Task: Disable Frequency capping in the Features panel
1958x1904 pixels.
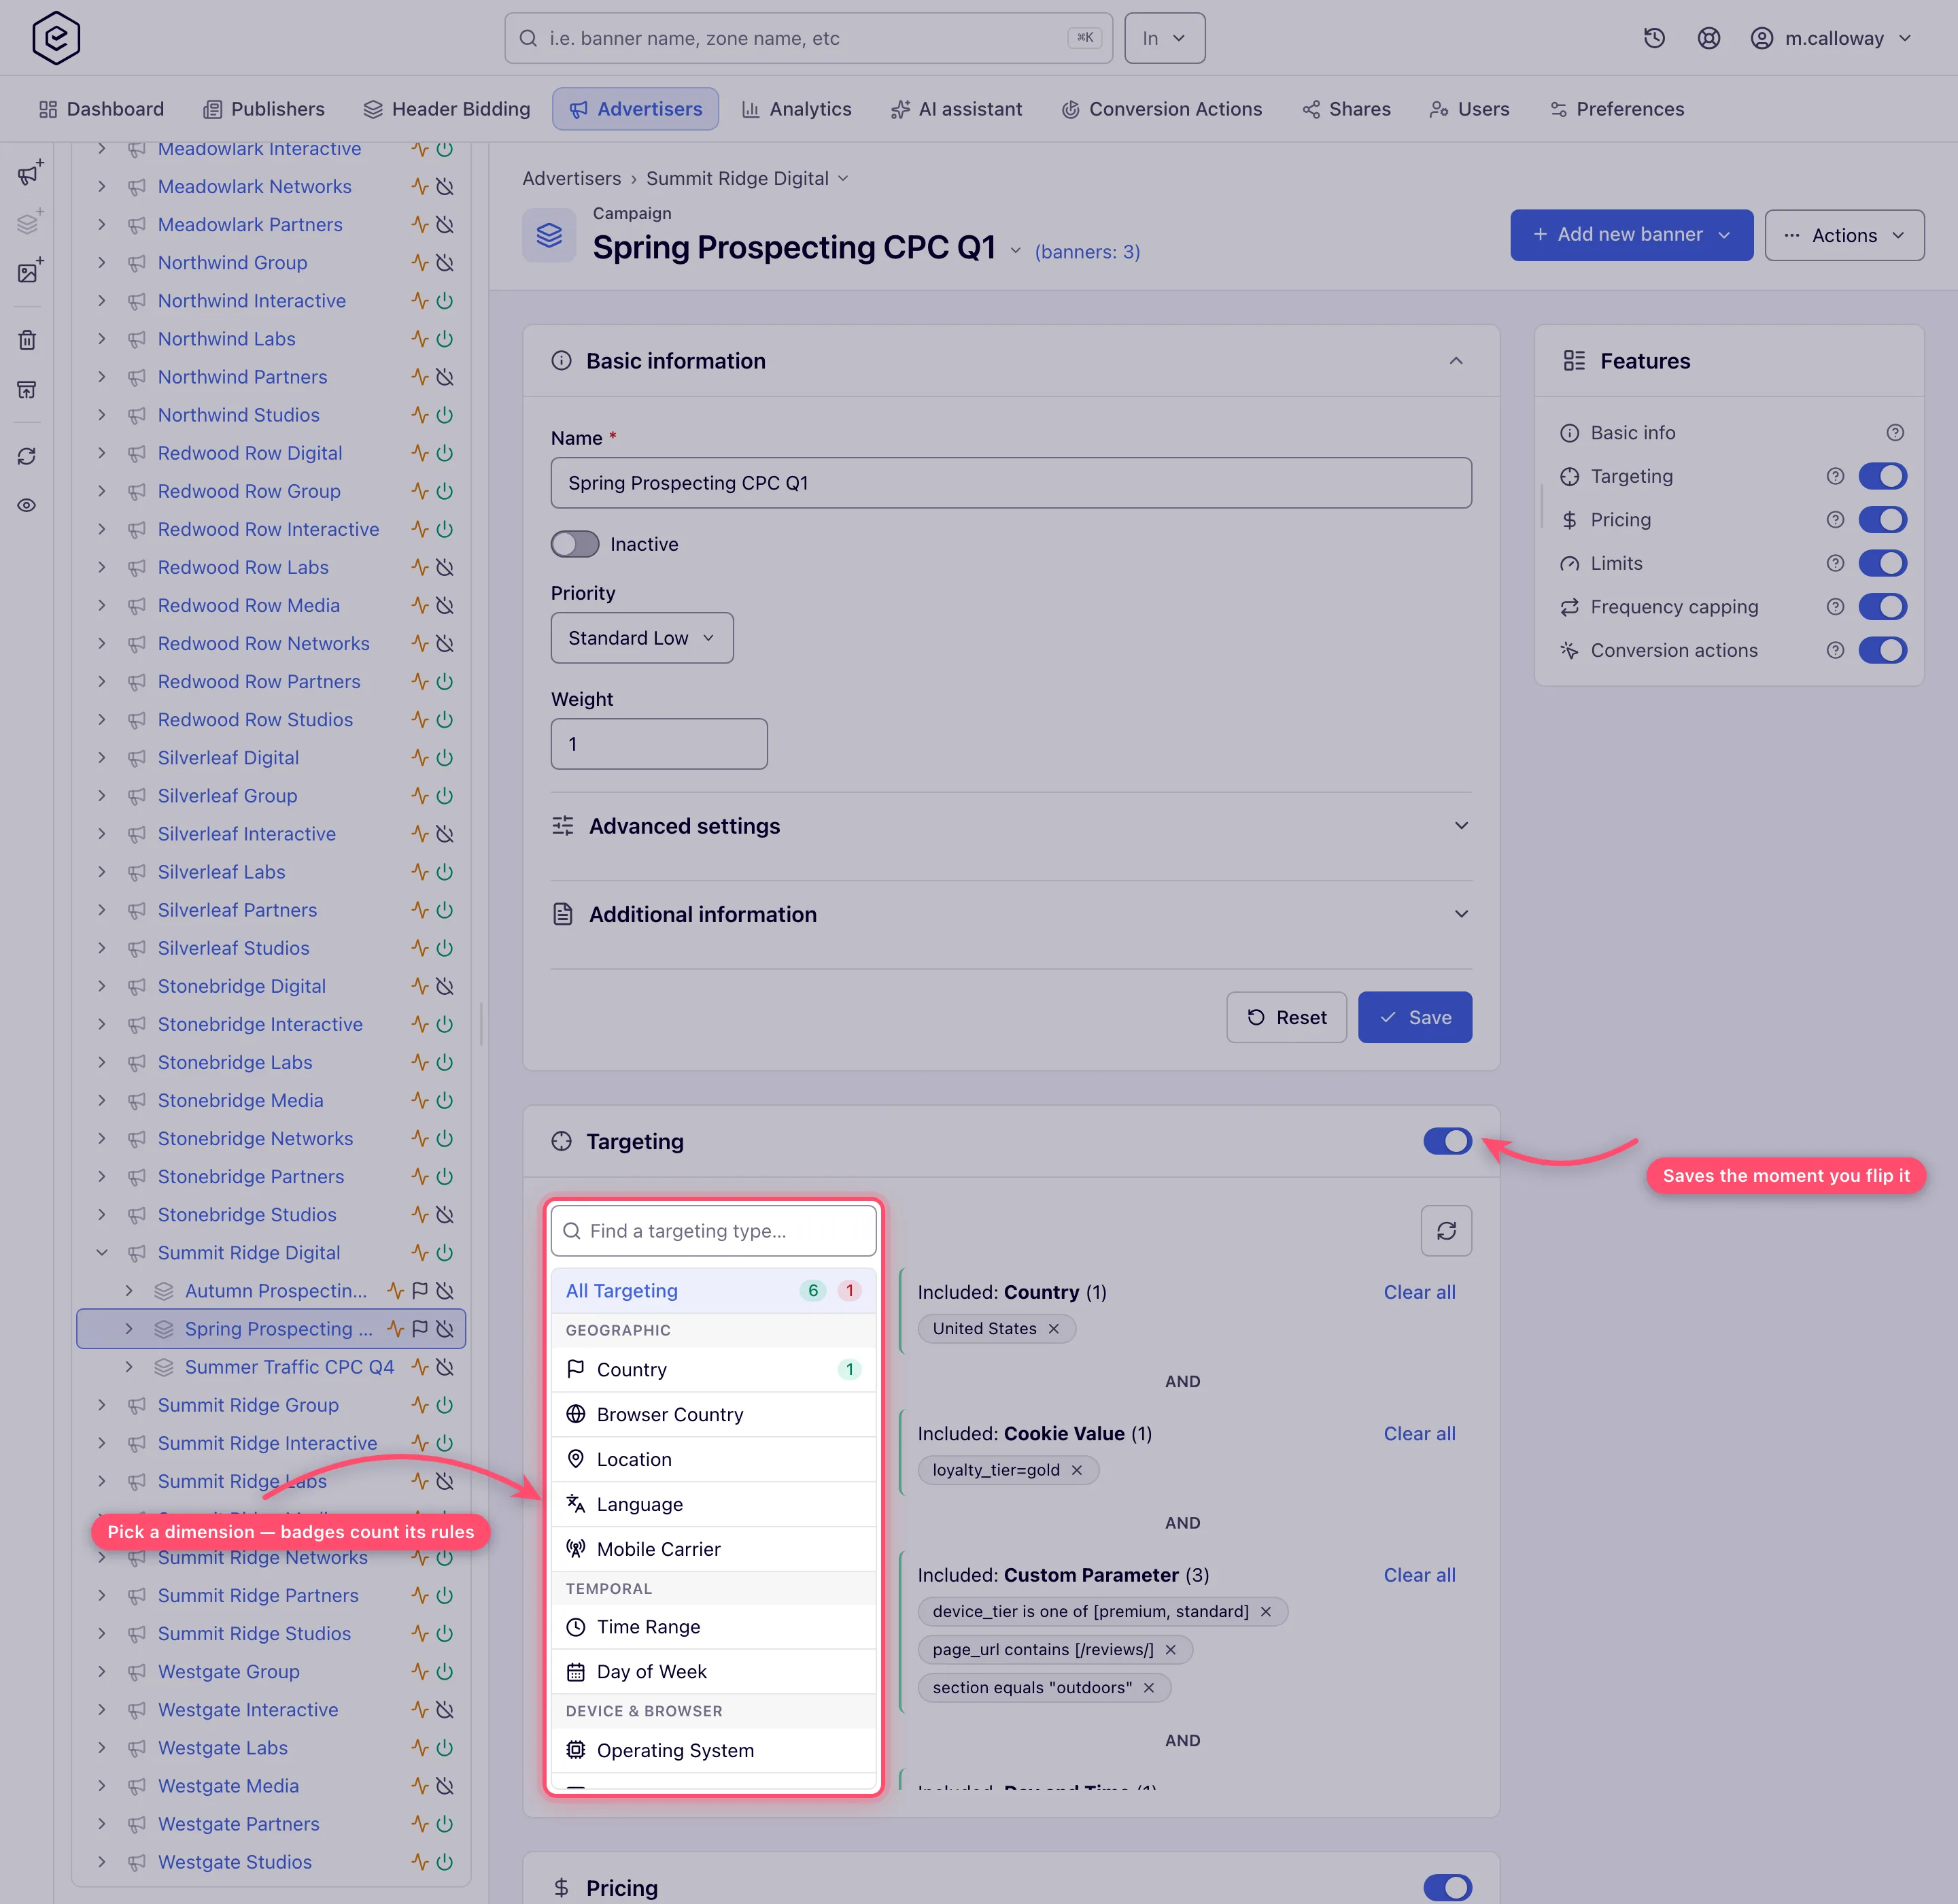Action: click(x=1883, y=607)
